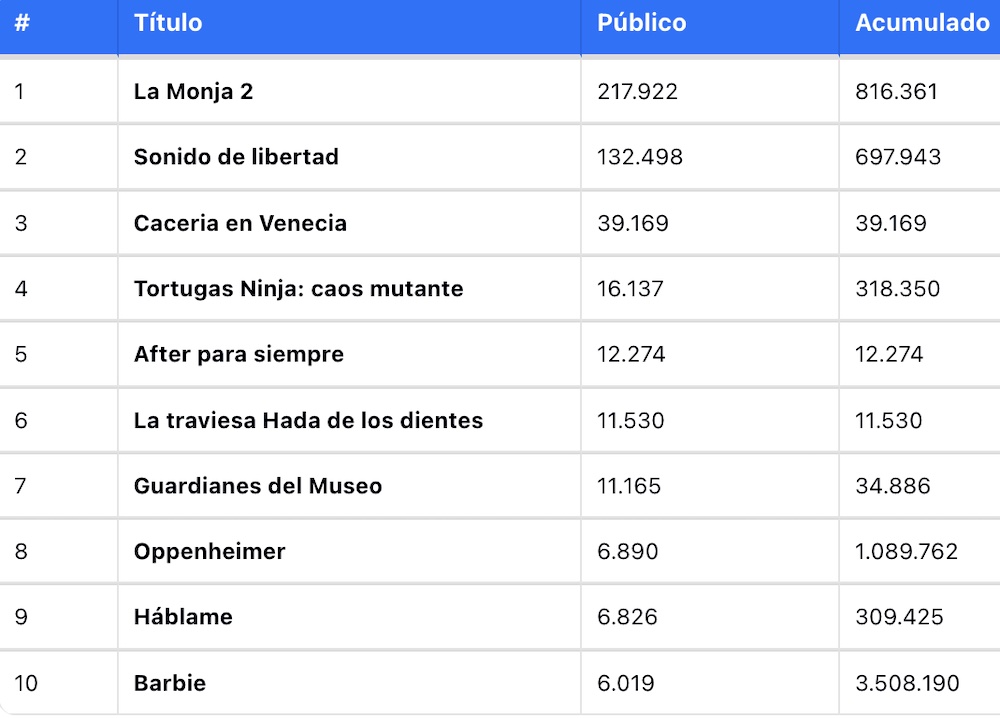
Task: Click La traviesa Hada de los dientes
Action: coord(308,420)
